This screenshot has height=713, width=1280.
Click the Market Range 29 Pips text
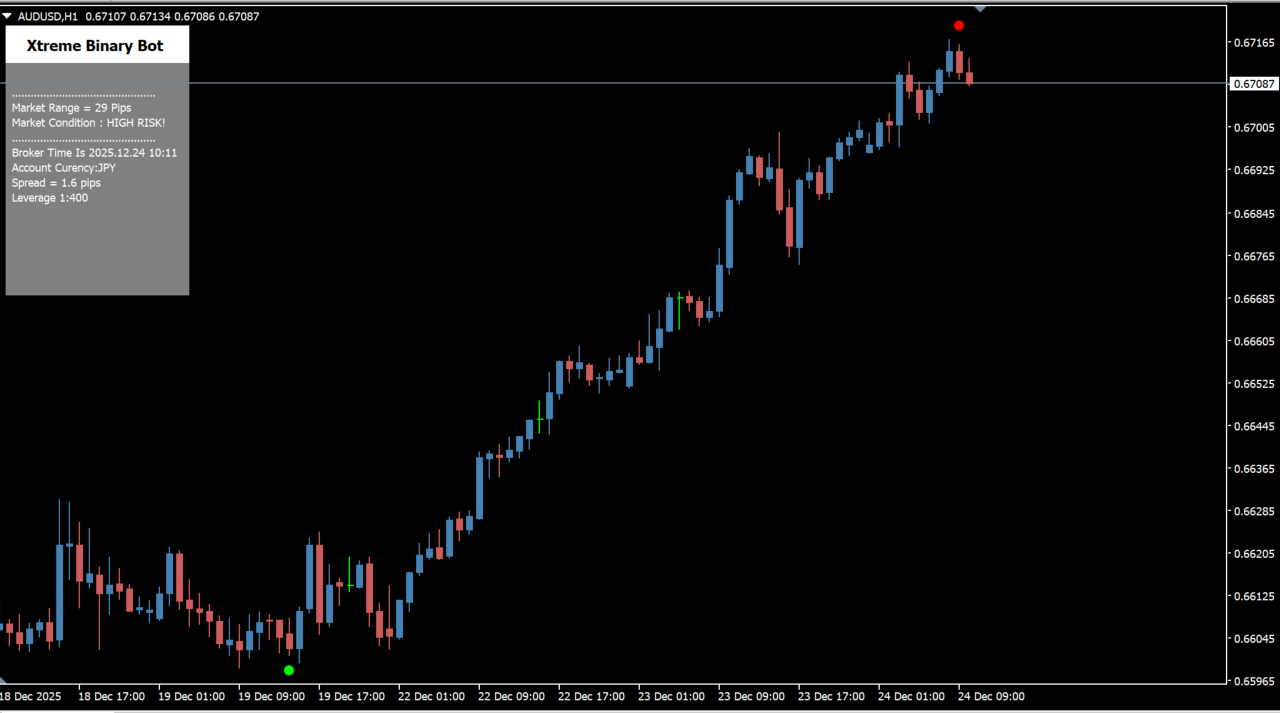71,108
